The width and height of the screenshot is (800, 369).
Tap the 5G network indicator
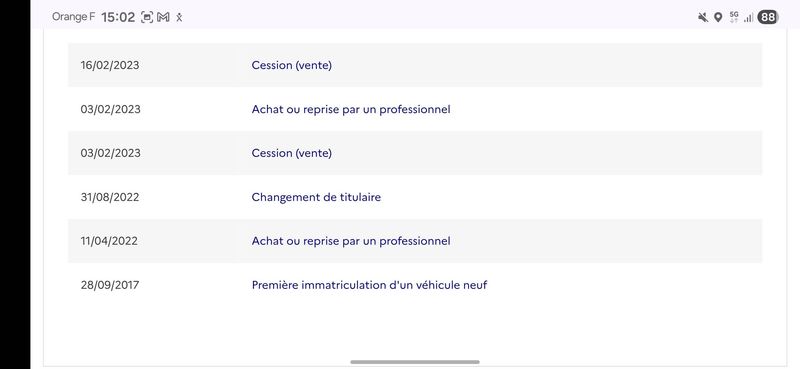pos(734,17)
